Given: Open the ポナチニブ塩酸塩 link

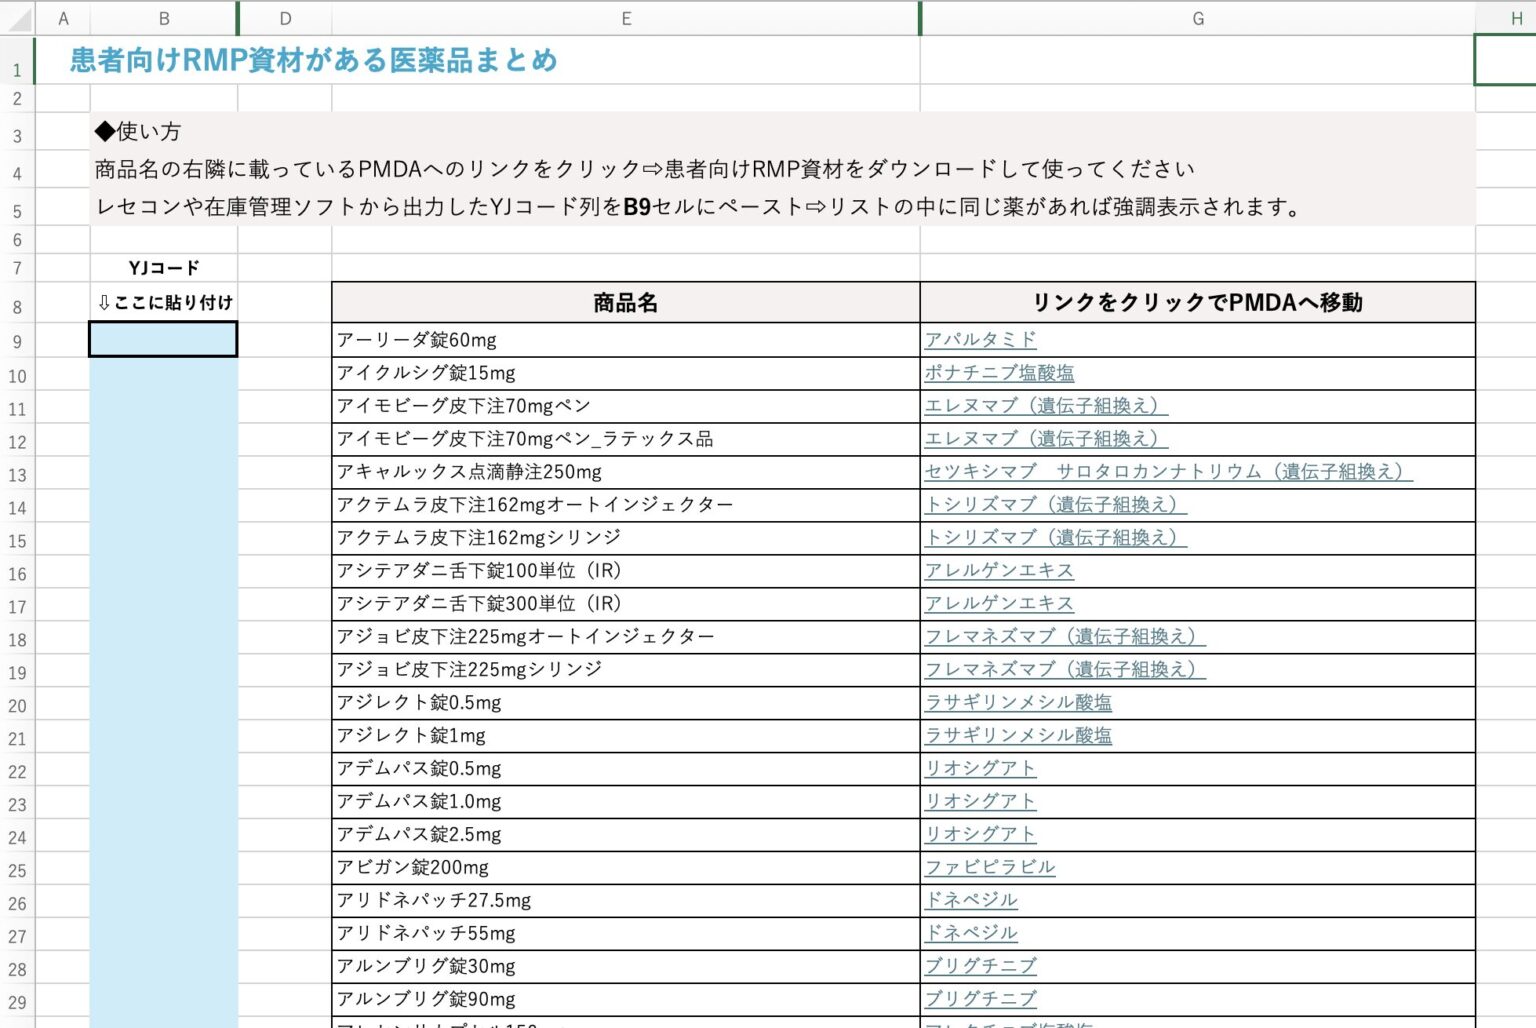Looking at the screenshot, I should point(999,372).
